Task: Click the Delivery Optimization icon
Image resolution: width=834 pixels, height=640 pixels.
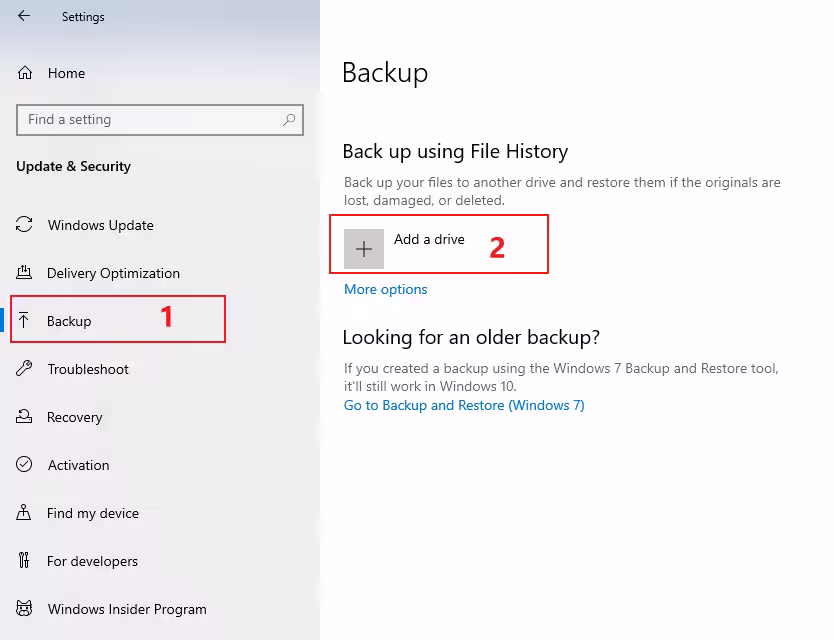Action: pos(25,273)
